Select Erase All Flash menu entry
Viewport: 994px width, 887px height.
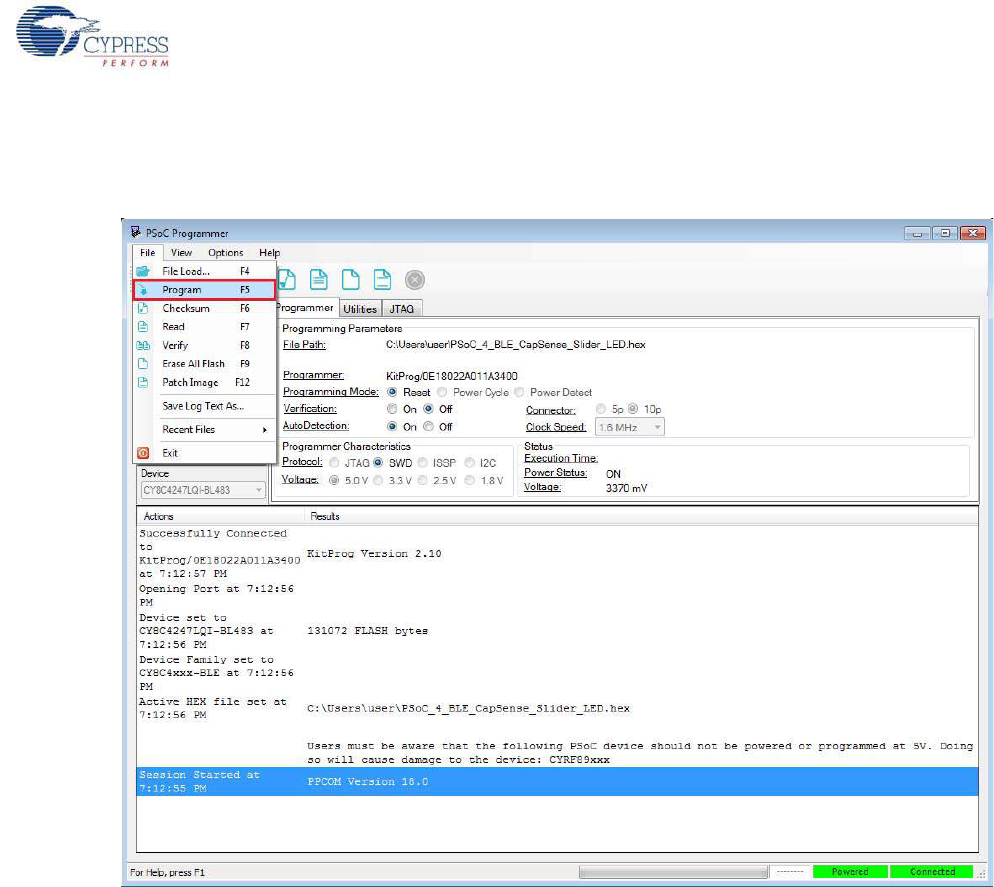pyautogui.click(x=204, y=363)
